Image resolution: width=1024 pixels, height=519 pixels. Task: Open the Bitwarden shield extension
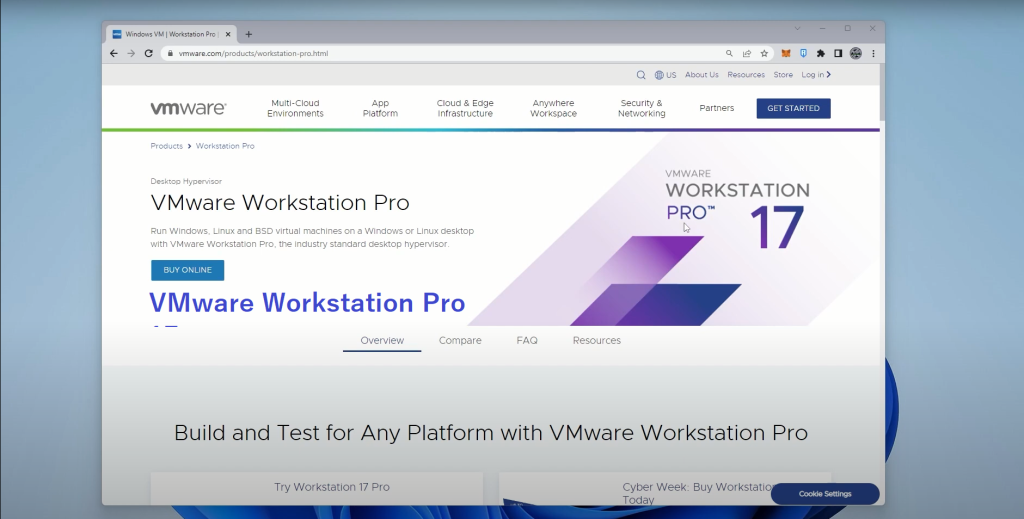[x=803, y=54]
